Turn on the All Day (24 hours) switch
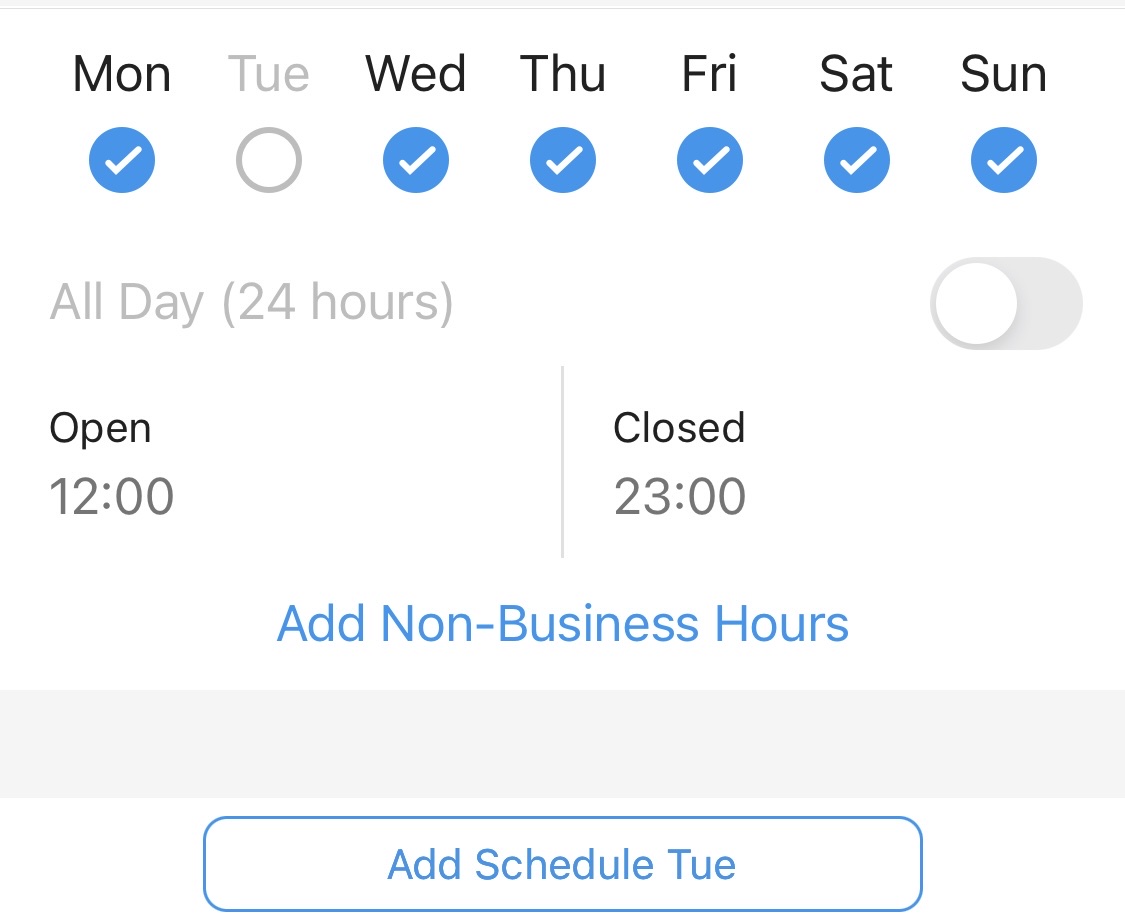The width and height of the screenshot is (1125, 916). tap(1006, 302)
